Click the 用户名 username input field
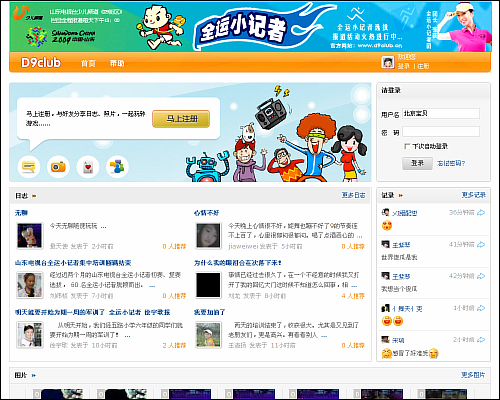 click(x=441, y=114)
